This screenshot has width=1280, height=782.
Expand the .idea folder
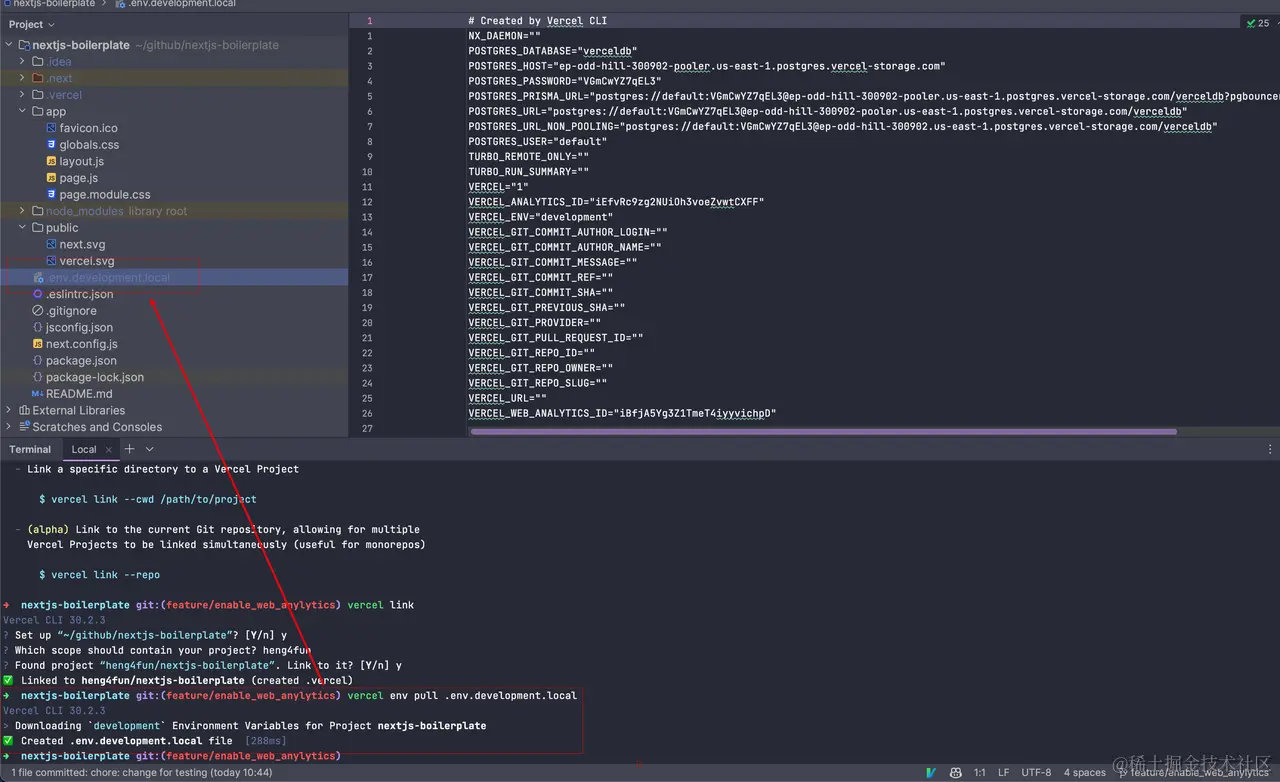[22, 61]
